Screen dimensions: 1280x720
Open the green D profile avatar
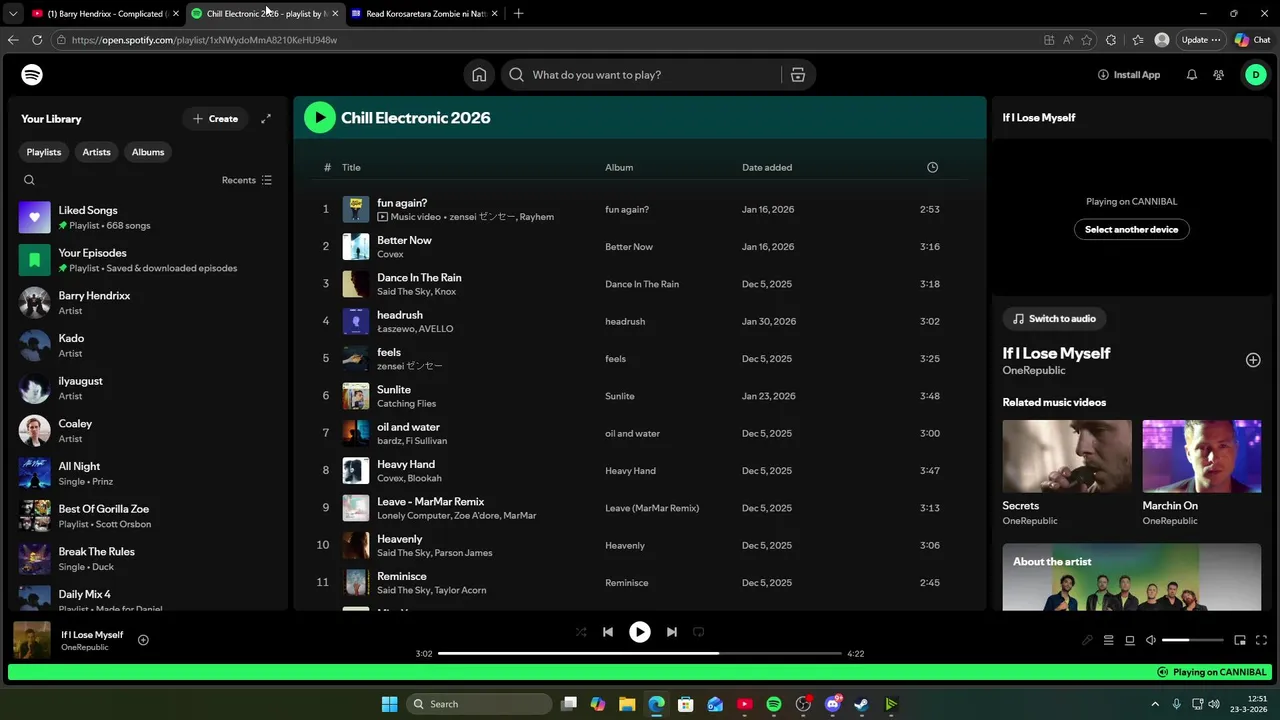(x=1255, y=75)
